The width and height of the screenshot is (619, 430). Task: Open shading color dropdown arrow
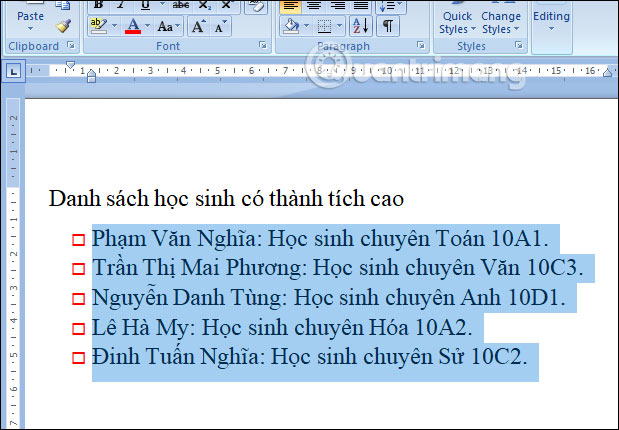point(307,26)
